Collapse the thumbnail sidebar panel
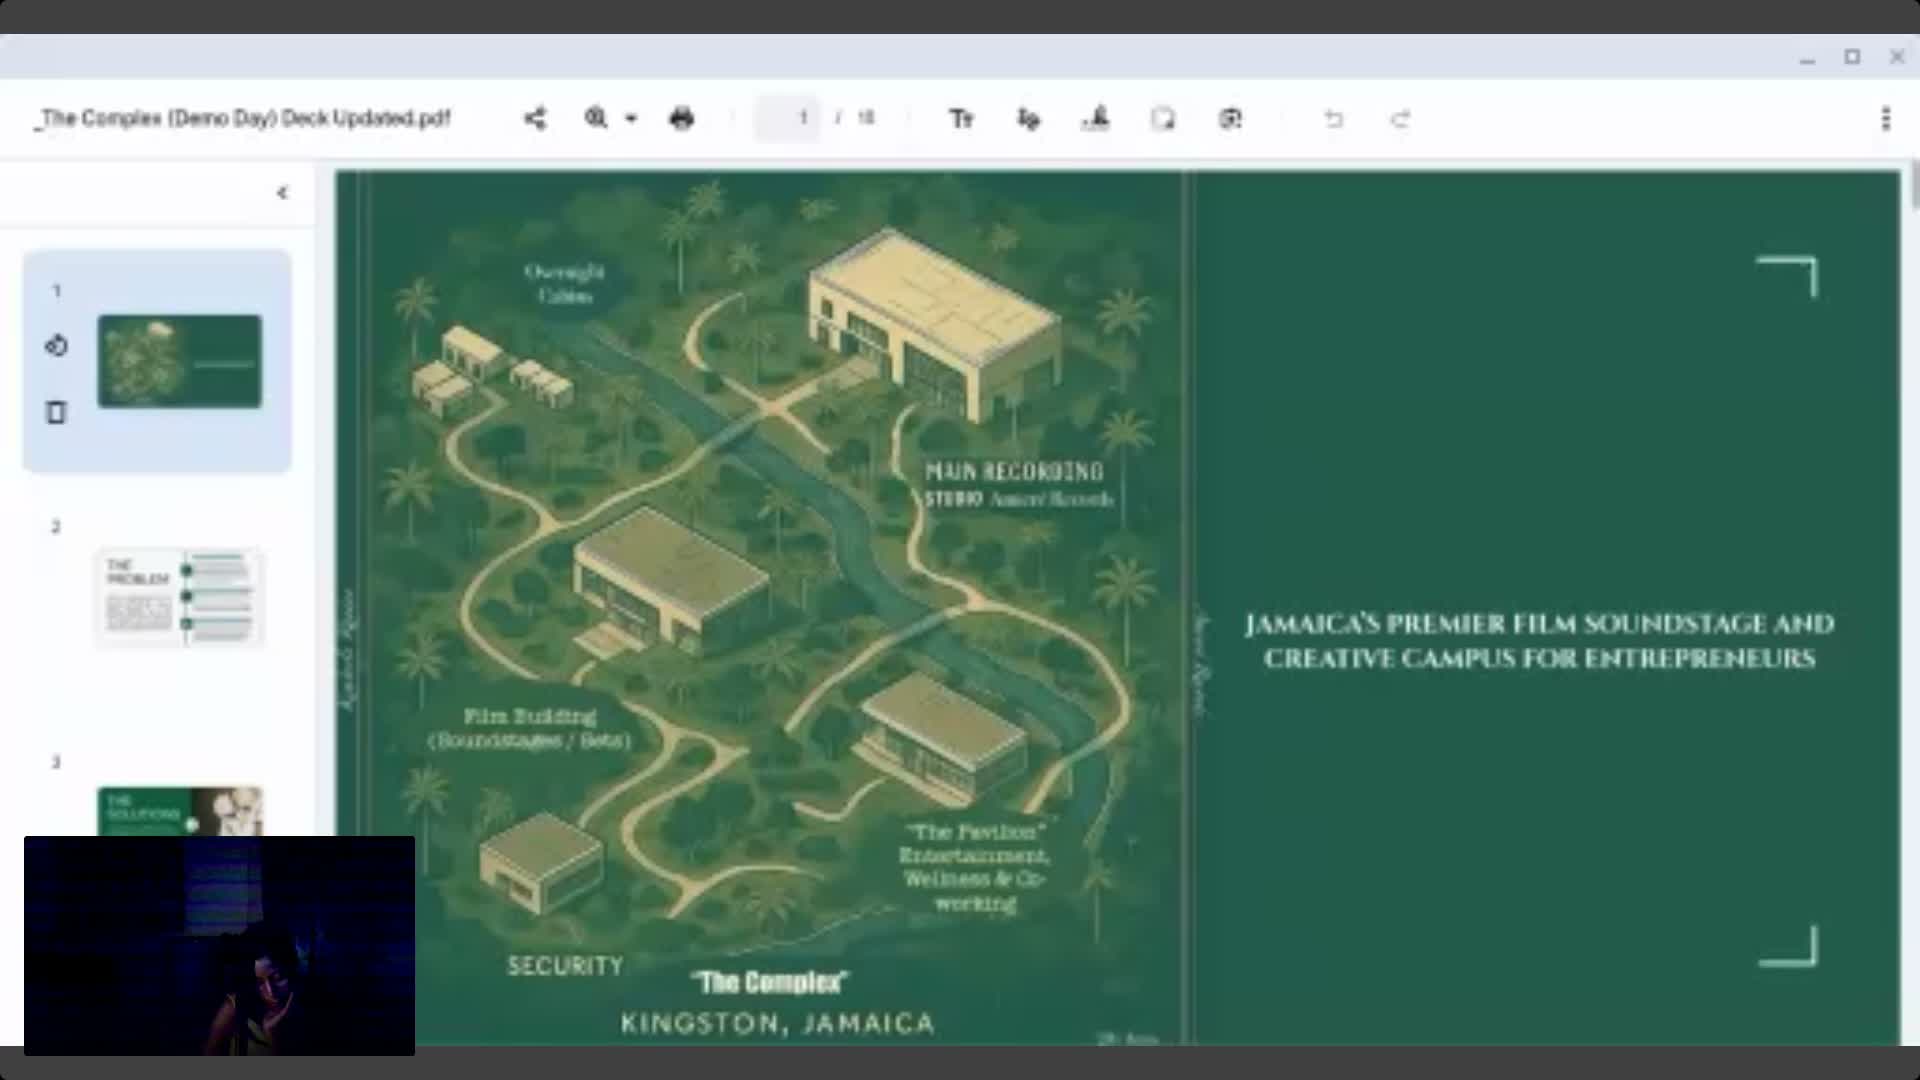 pos(282,193)
